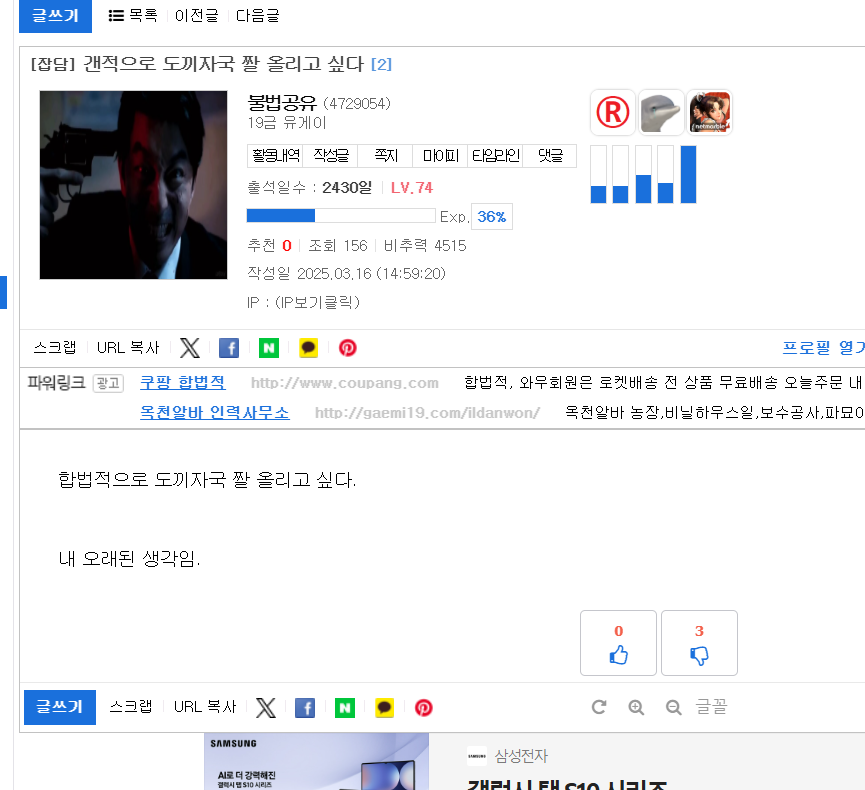Click the upper 스크랩 scrap link
The height and width of the screenshot is (790, 865).
[x=55, y=348]
